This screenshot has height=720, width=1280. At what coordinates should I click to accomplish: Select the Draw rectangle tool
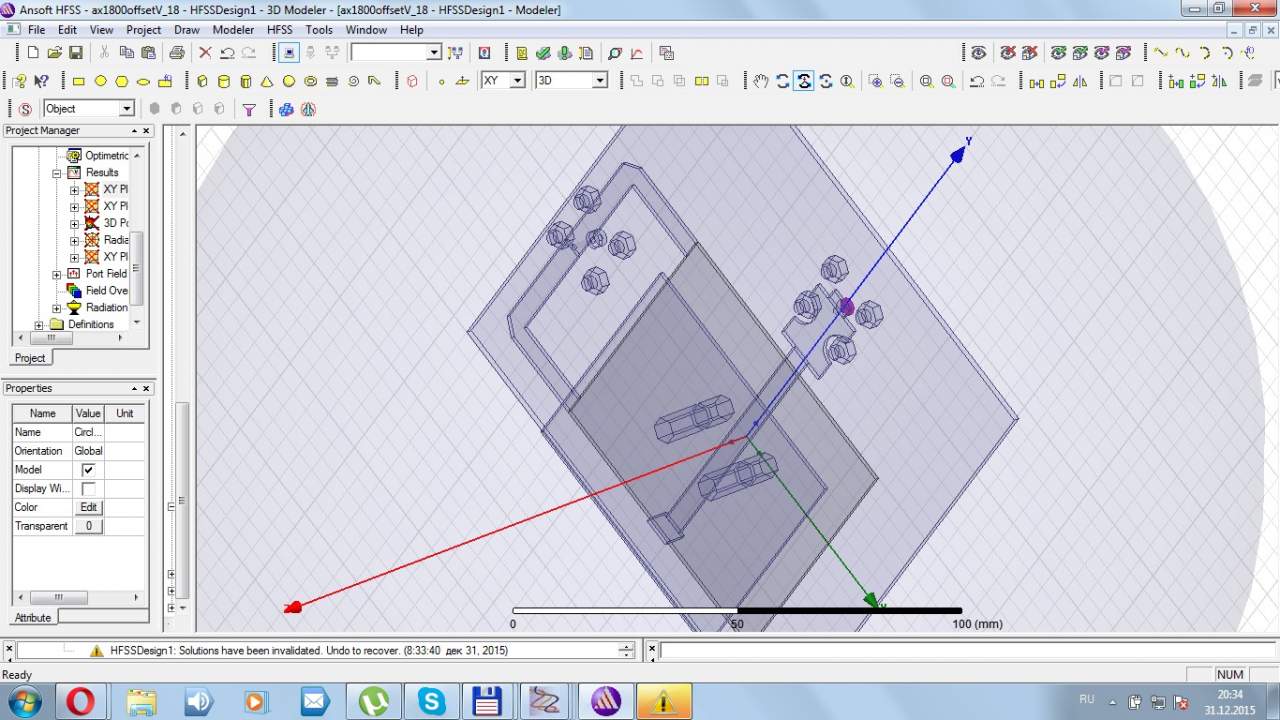78,81
